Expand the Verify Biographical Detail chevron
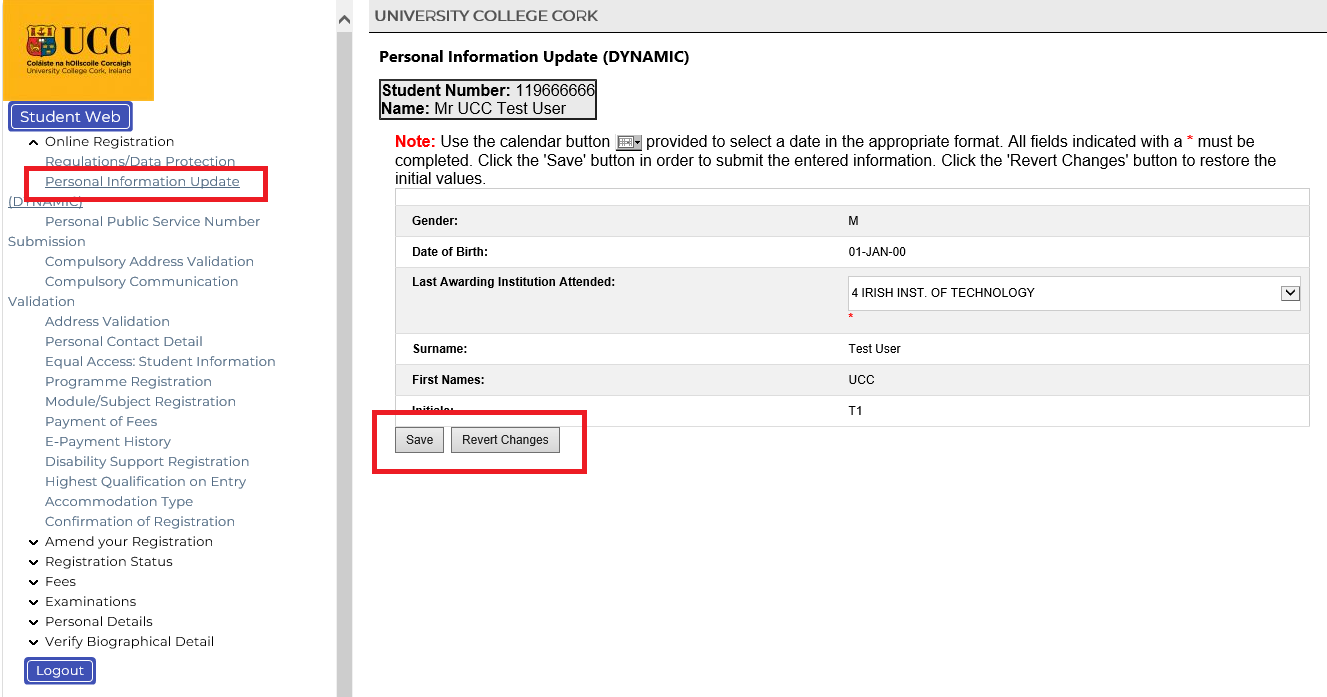The image size is (1327, 697). pyautogui.click(x=34, y=642)
